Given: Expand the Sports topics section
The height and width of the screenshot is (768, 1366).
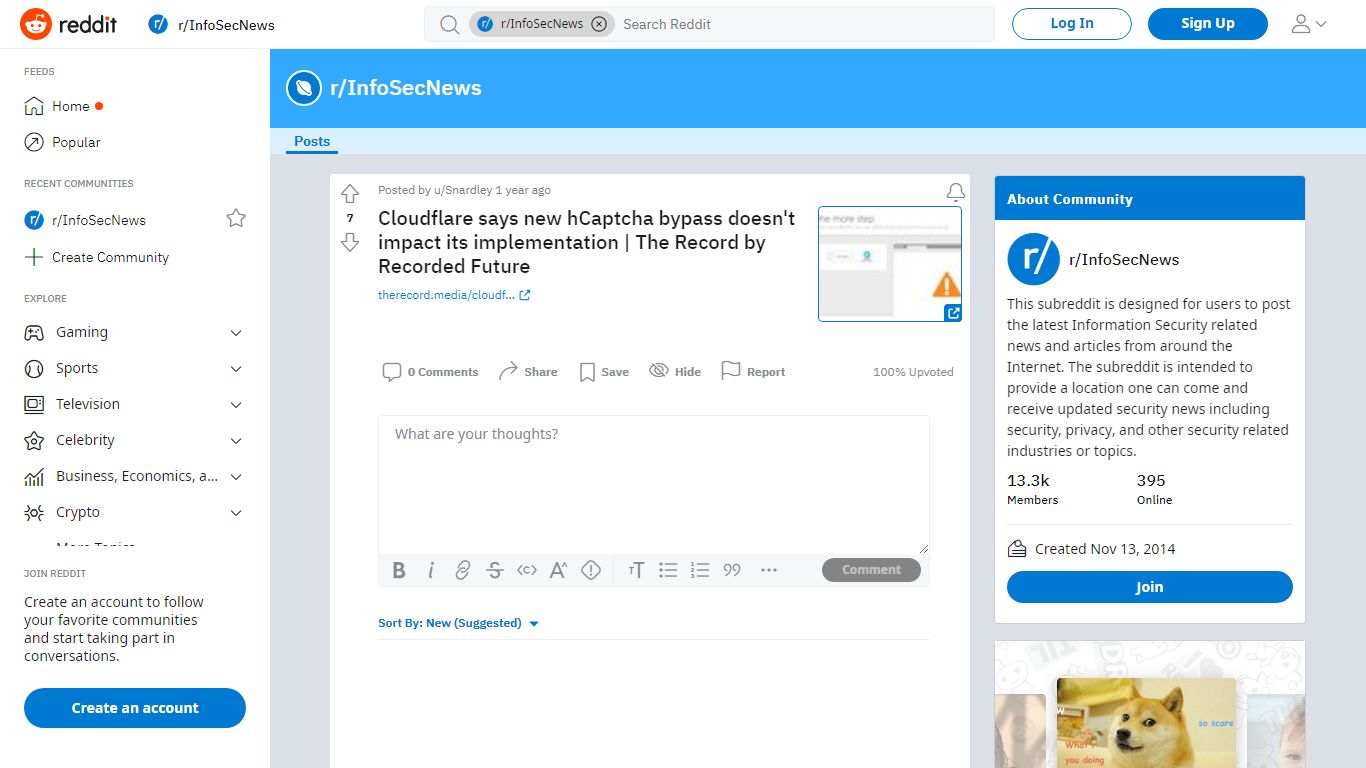Looking at the screenshot, I should pyautogui.click(x=236, y=368).
